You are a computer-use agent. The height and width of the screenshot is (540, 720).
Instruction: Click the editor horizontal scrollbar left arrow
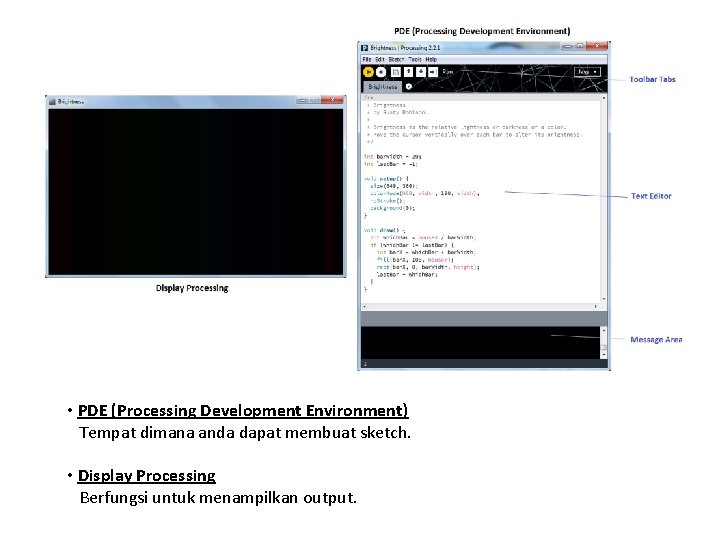click(365, 306)
